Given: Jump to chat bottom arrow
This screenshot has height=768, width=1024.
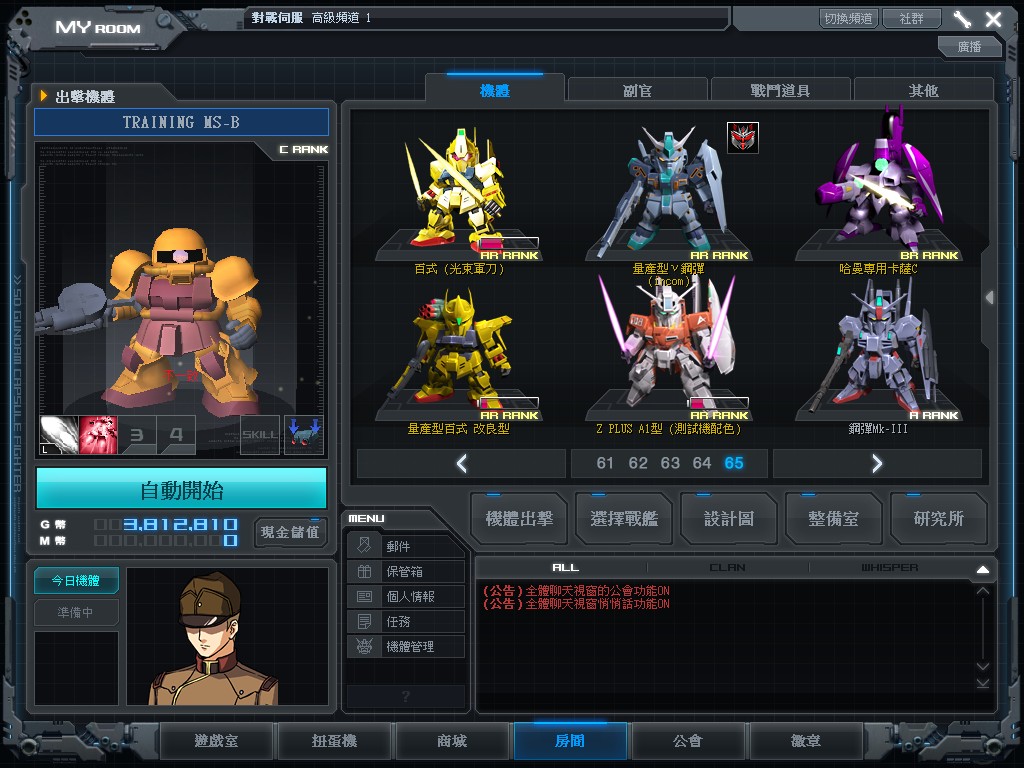Looking at the screenshot, I should (x=983, y=683).
